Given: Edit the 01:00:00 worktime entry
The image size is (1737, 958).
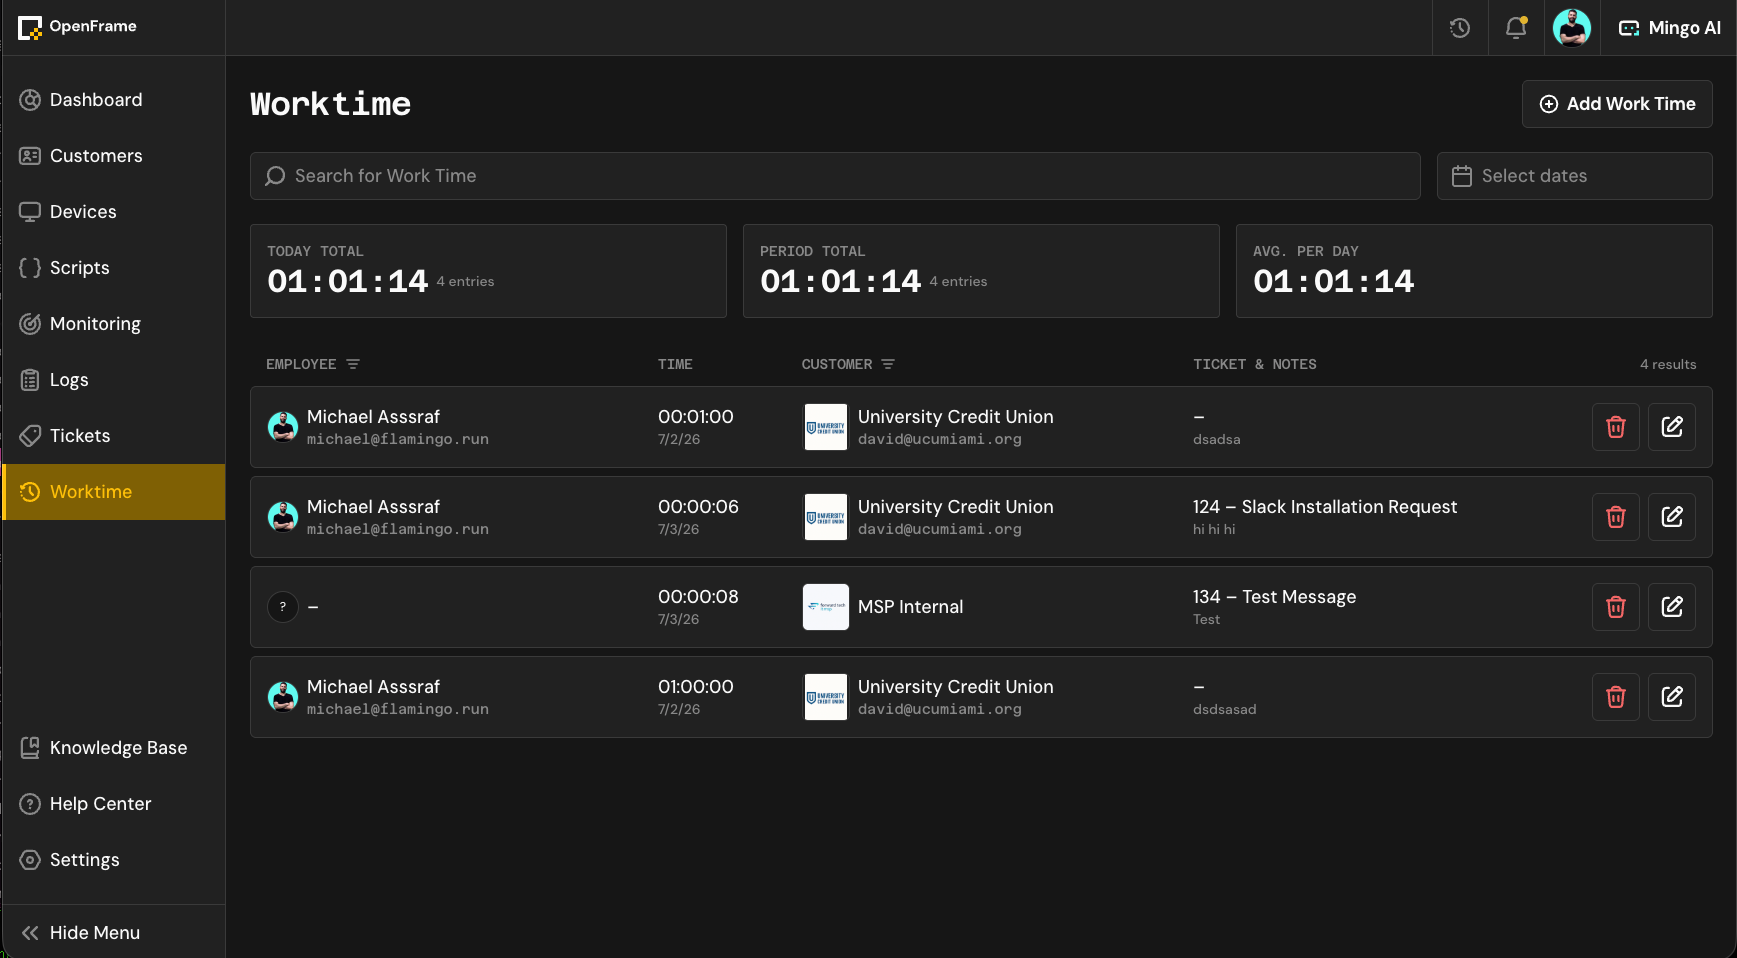Looking at the screenshot, I should click(x=1672, y=697).
